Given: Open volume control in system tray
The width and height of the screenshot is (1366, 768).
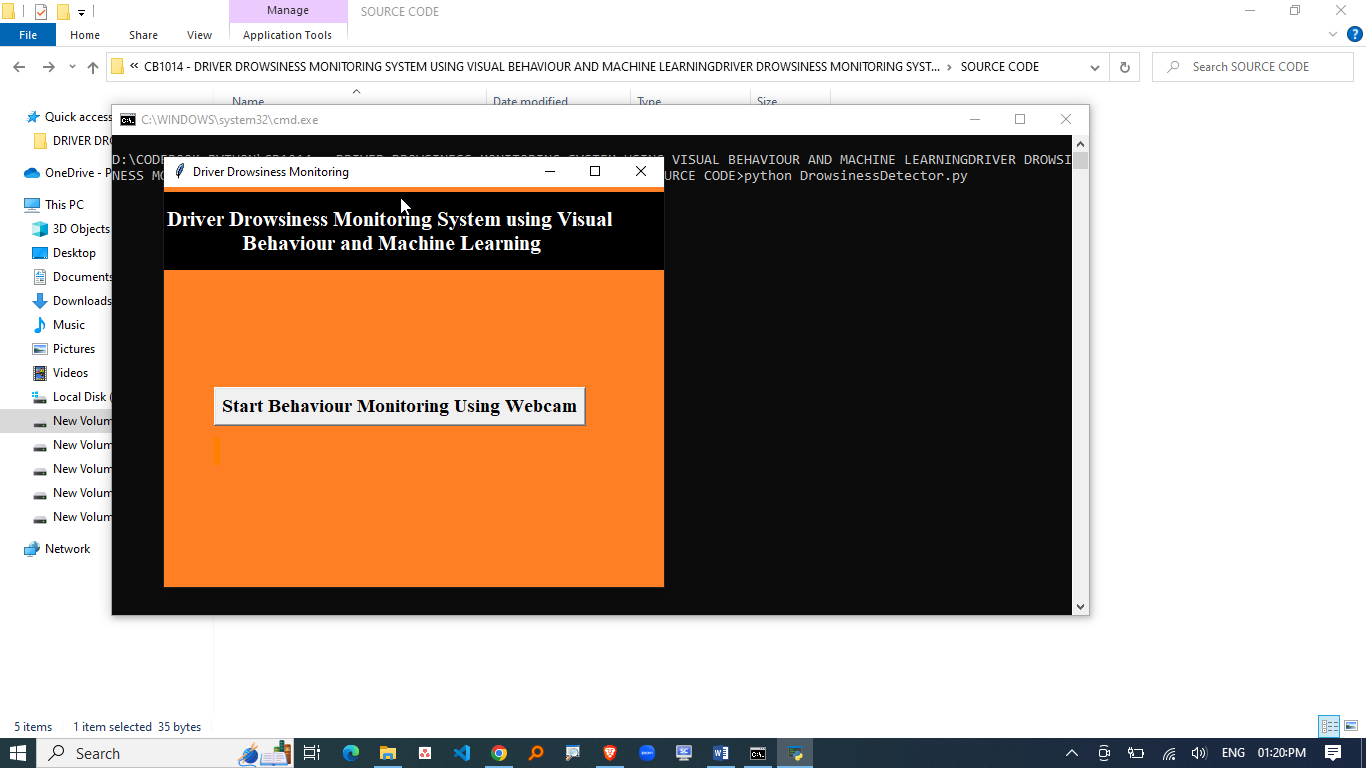Looking at the screenshot, I should [1199, 753].
